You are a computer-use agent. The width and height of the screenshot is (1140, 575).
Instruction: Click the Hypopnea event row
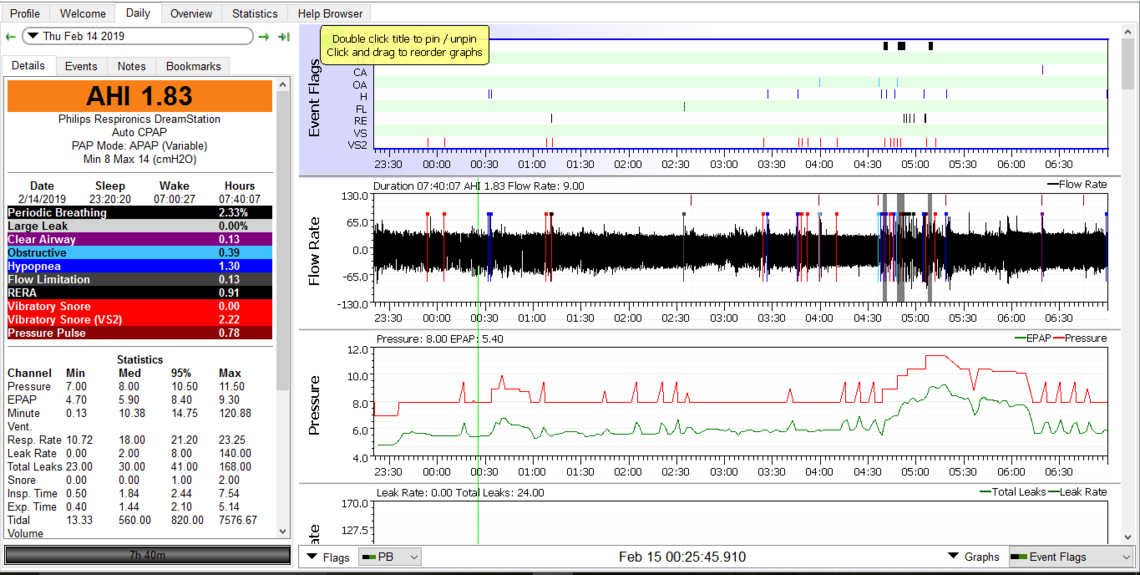point(140,266)
